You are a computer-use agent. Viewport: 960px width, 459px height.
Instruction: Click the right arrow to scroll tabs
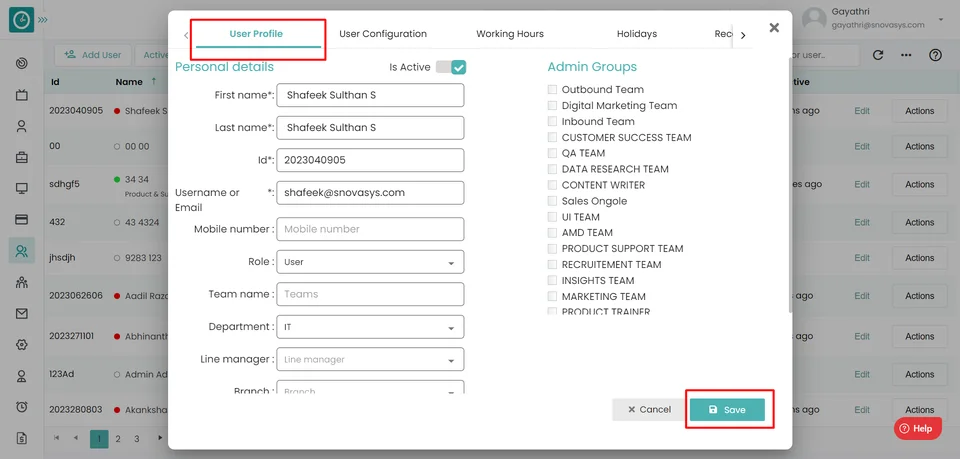742,35
